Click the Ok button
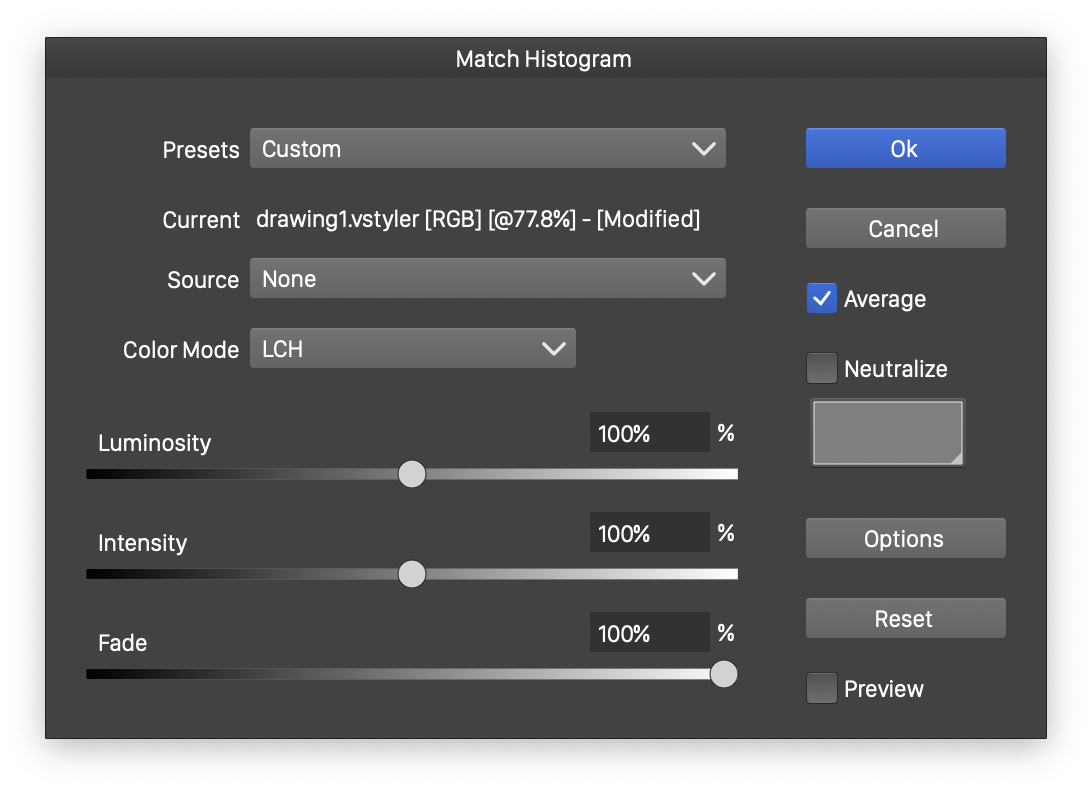The width and height of the screenshot is (1092, 792). (905, 148)
